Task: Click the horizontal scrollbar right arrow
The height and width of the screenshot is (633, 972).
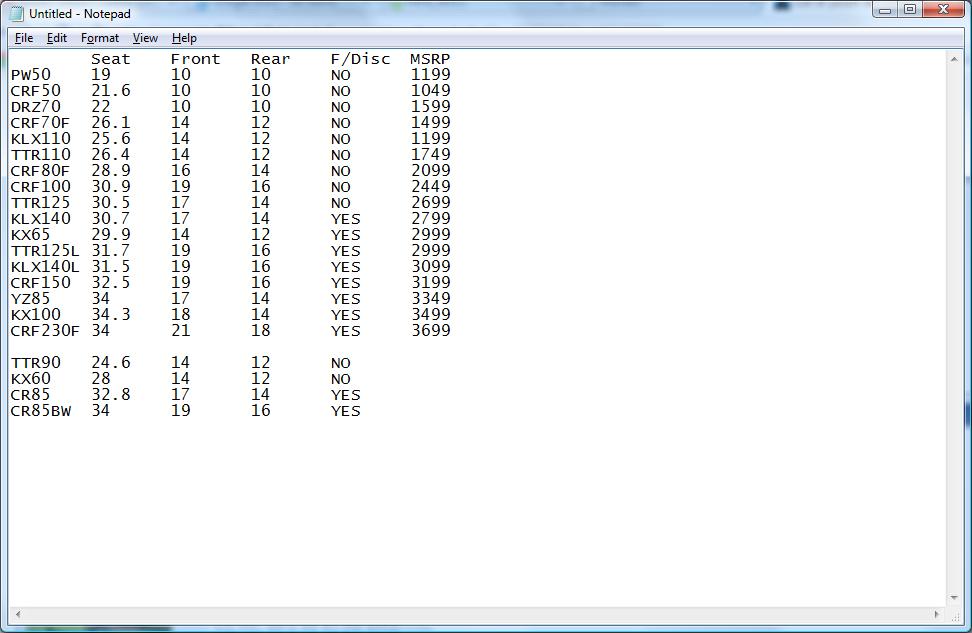Action: click(x=937, y=614)
